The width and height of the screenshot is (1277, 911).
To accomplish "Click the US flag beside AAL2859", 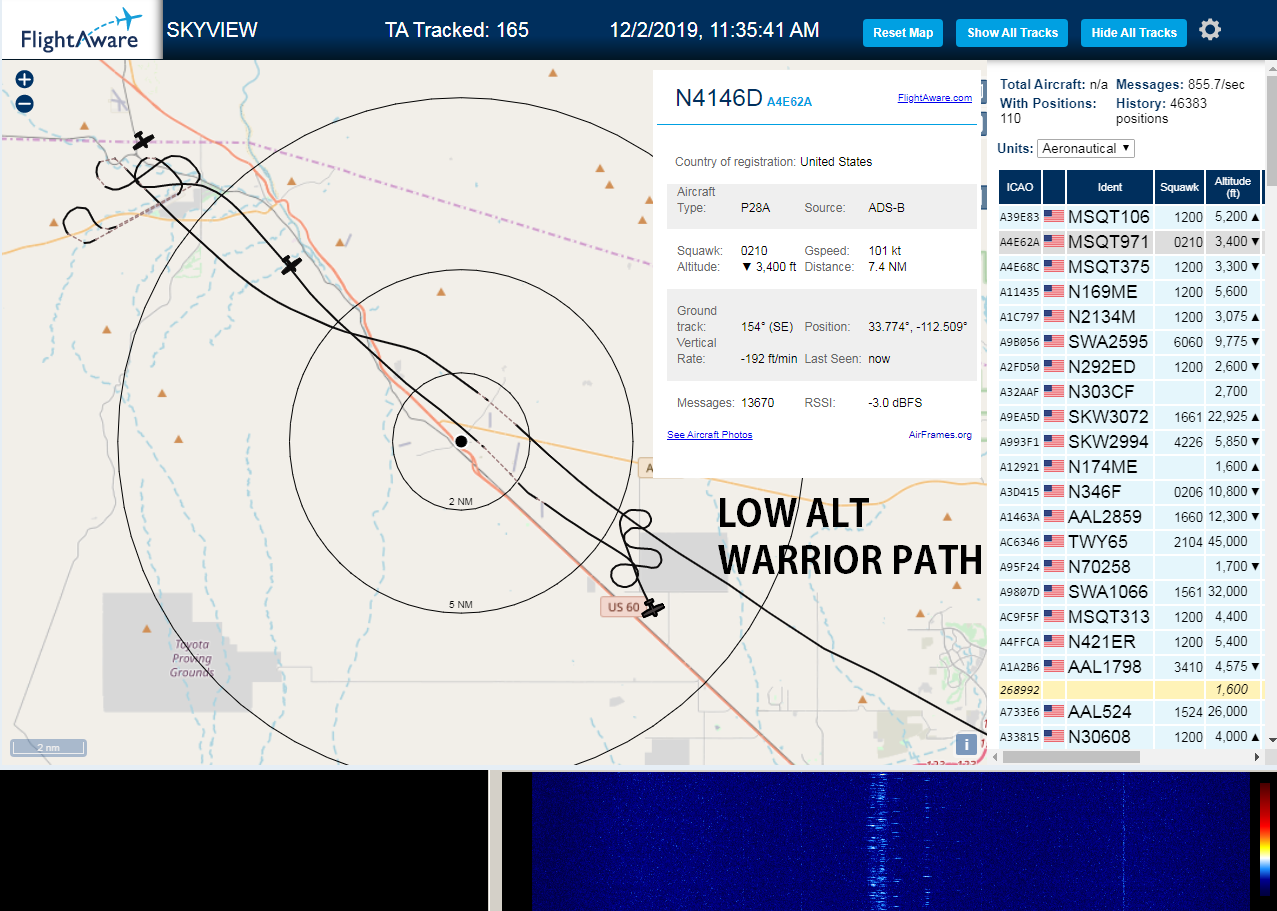I will click(1054, 516).
